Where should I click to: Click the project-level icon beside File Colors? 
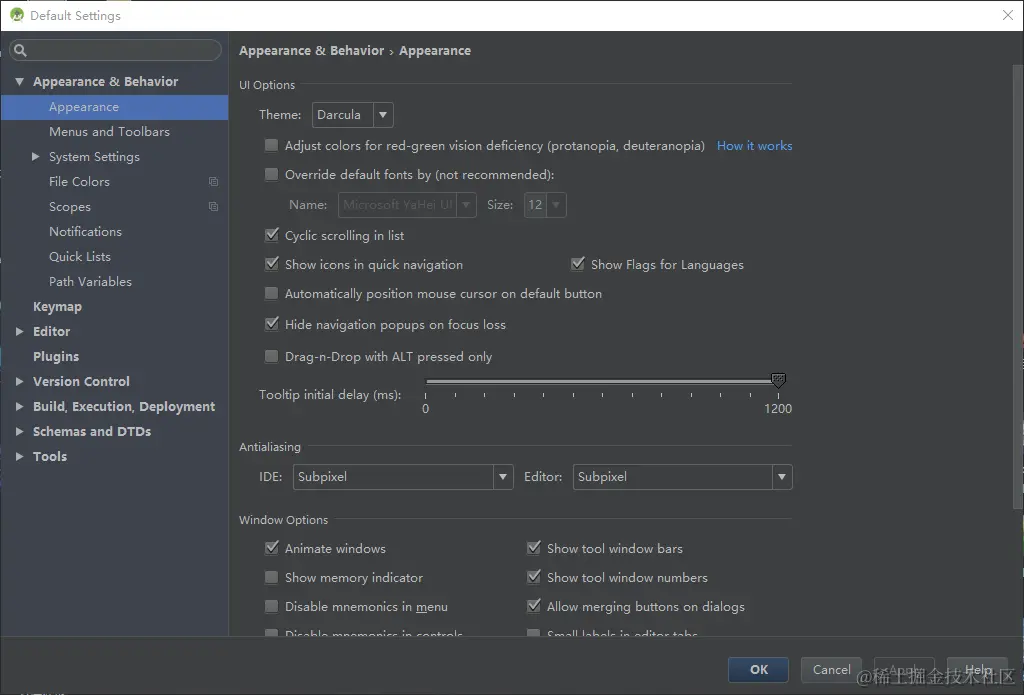pyautogui.click(x=213, y=182)
